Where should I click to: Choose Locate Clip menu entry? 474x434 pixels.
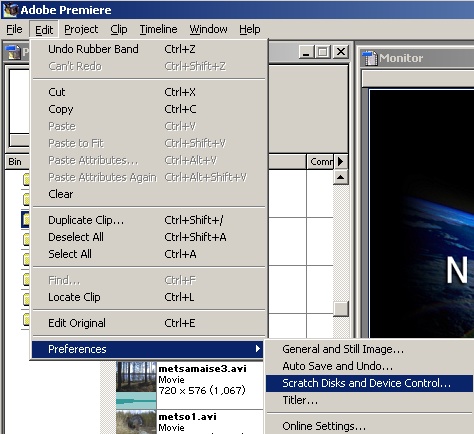149,297
